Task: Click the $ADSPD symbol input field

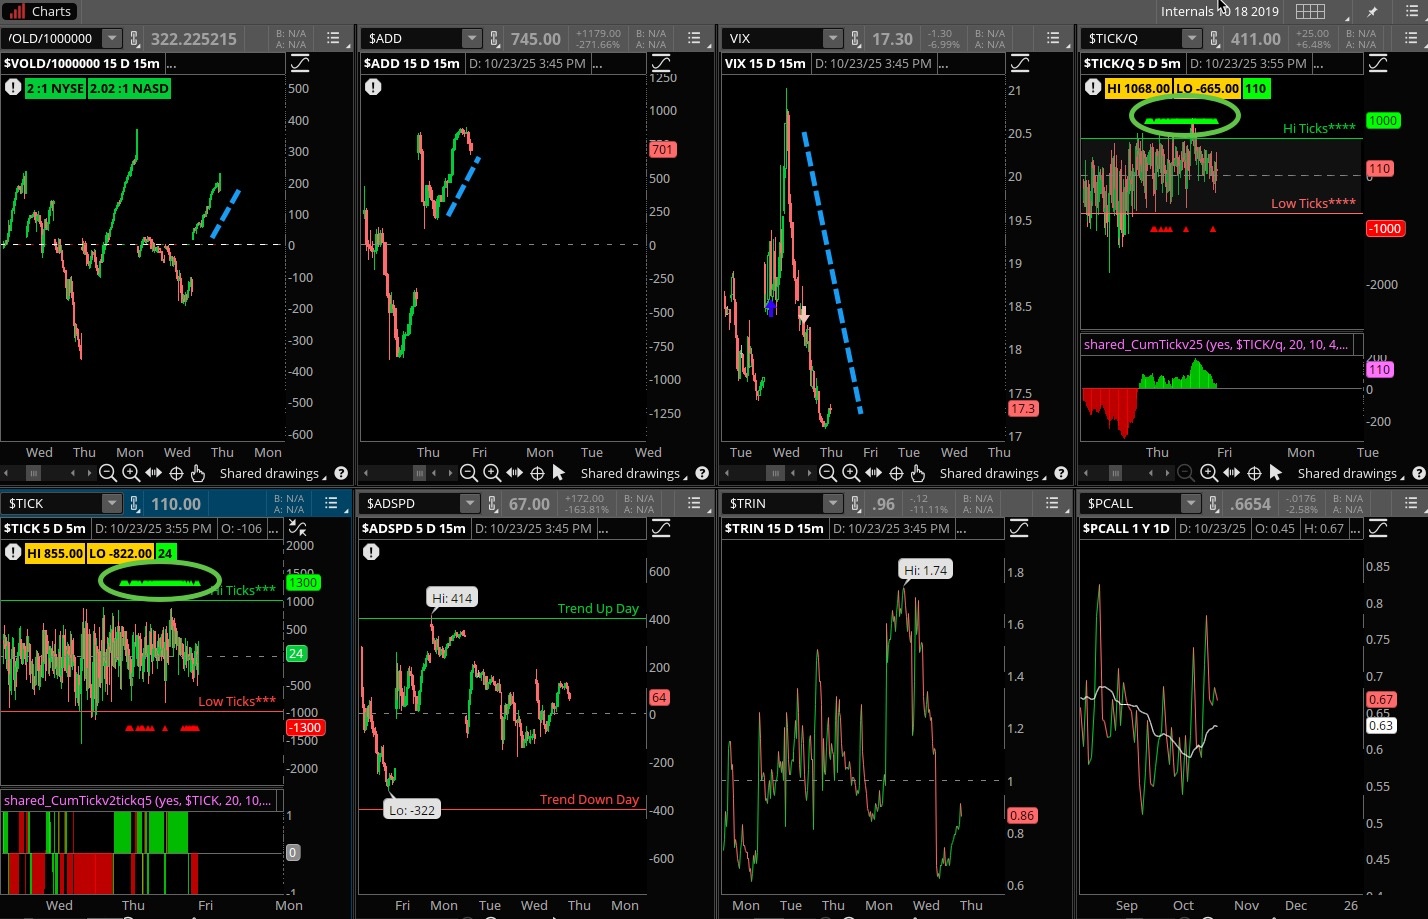Action: pos(409,504)
